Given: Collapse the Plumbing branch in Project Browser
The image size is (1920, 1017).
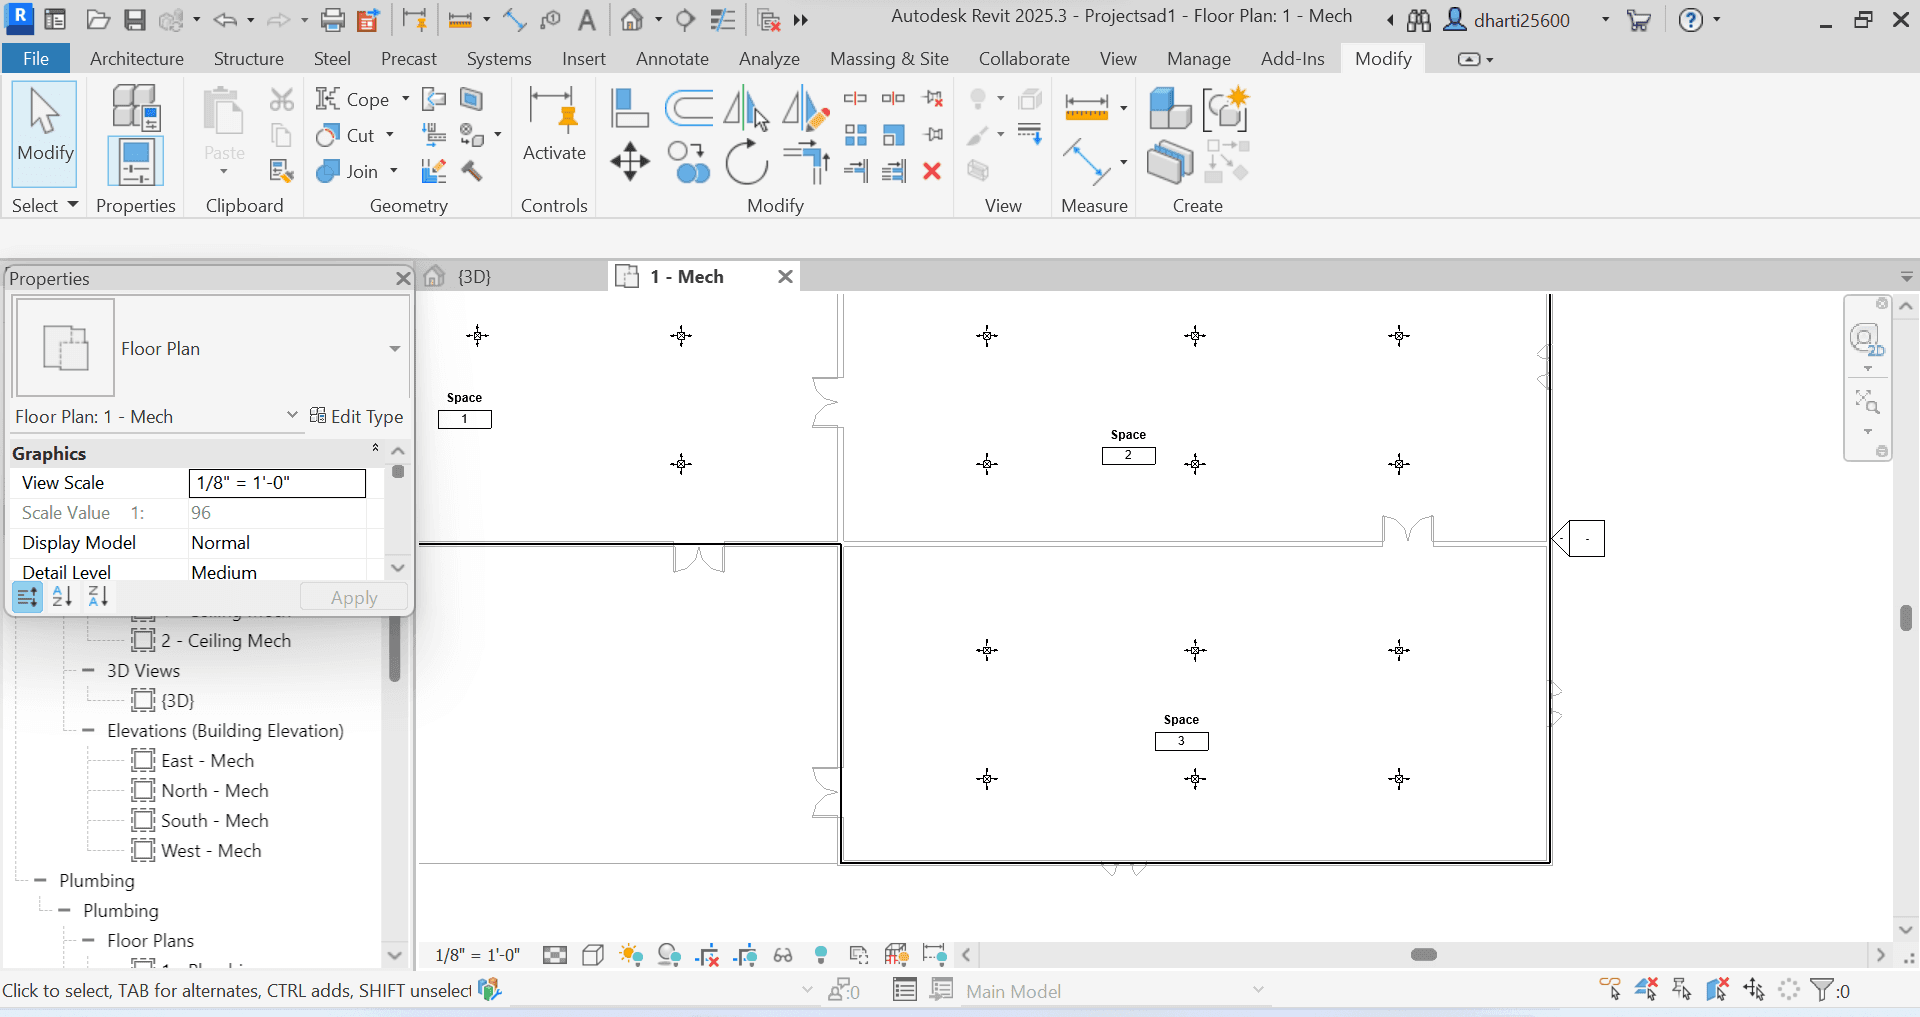Looking at the screenshot, I should pyautogui.click(x=42, y=881).
